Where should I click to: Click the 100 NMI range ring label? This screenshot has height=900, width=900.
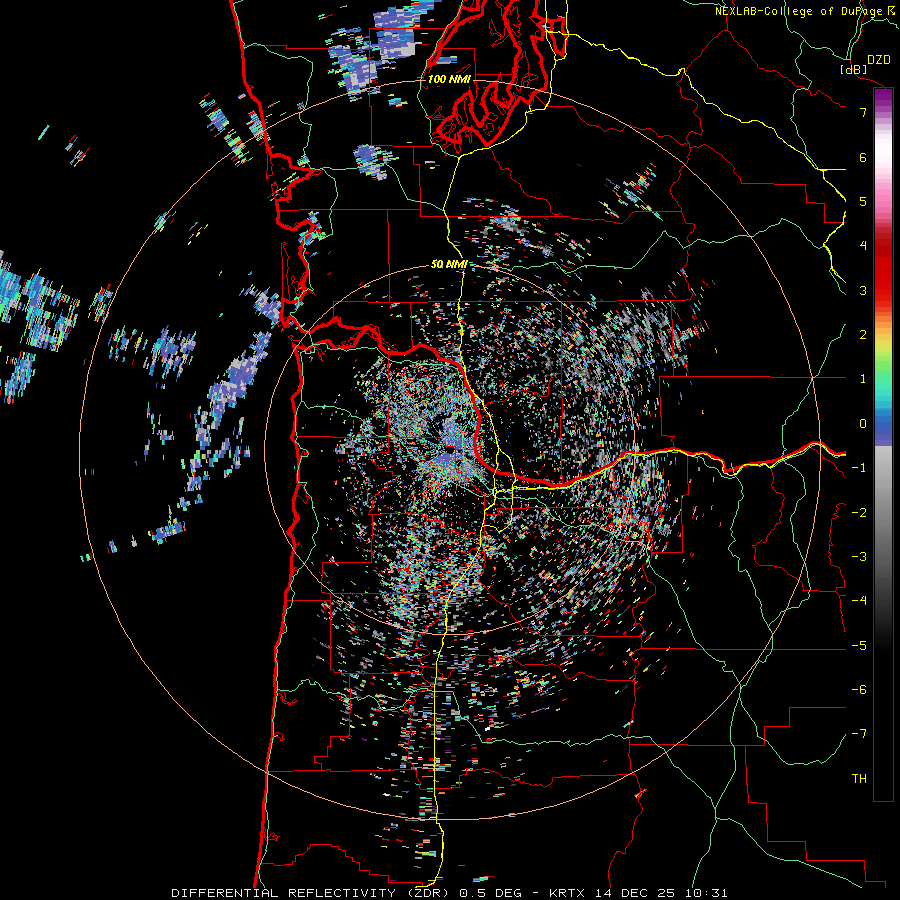click(x=448, y=79)
